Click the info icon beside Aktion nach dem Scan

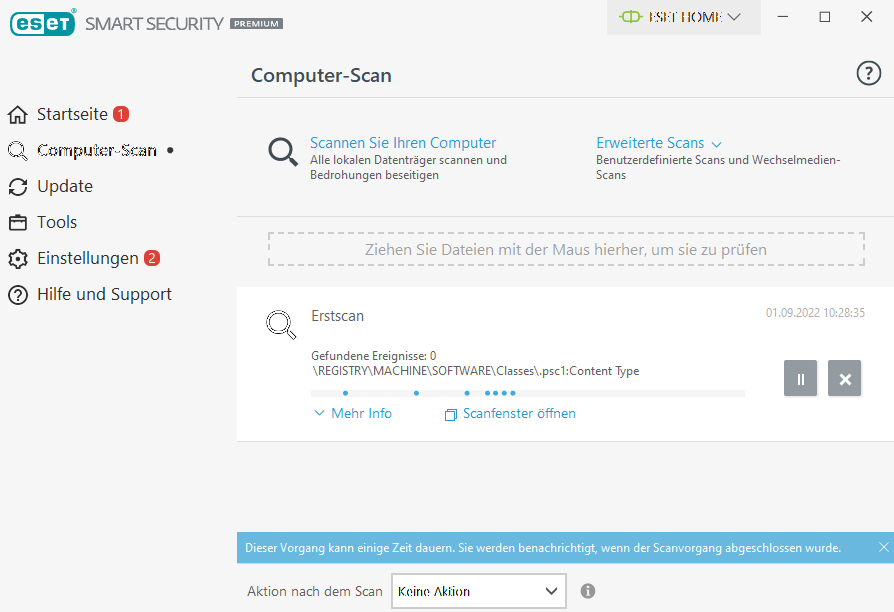588,591
